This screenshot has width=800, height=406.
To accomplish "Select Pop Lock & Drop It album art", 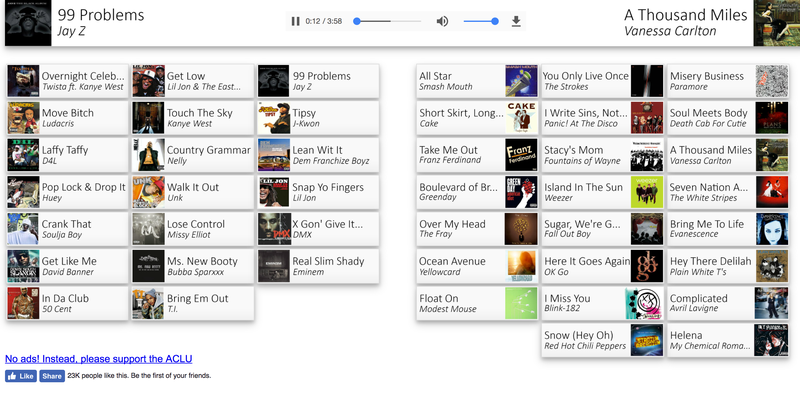I will (23, 192).
